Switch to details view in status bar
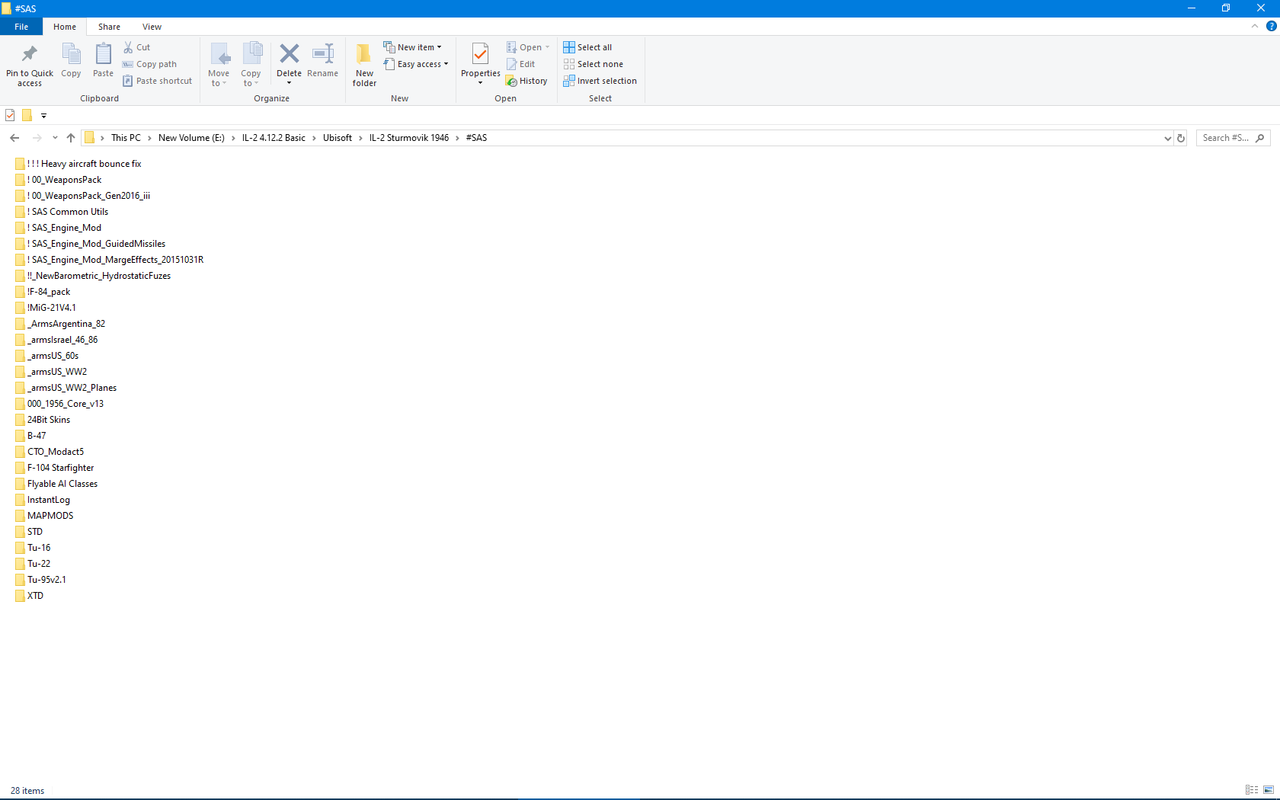1280x800 pixels. coord(1252,790)
